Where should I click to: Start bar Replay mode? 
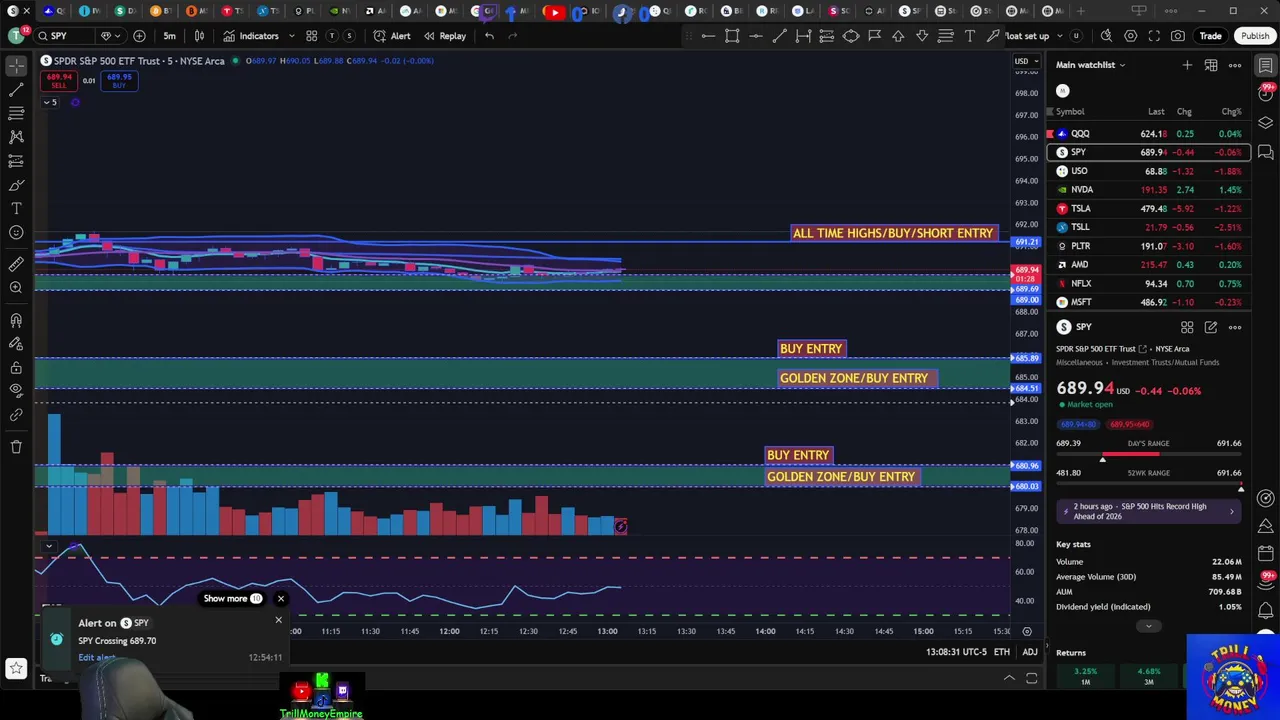(444, 36)
